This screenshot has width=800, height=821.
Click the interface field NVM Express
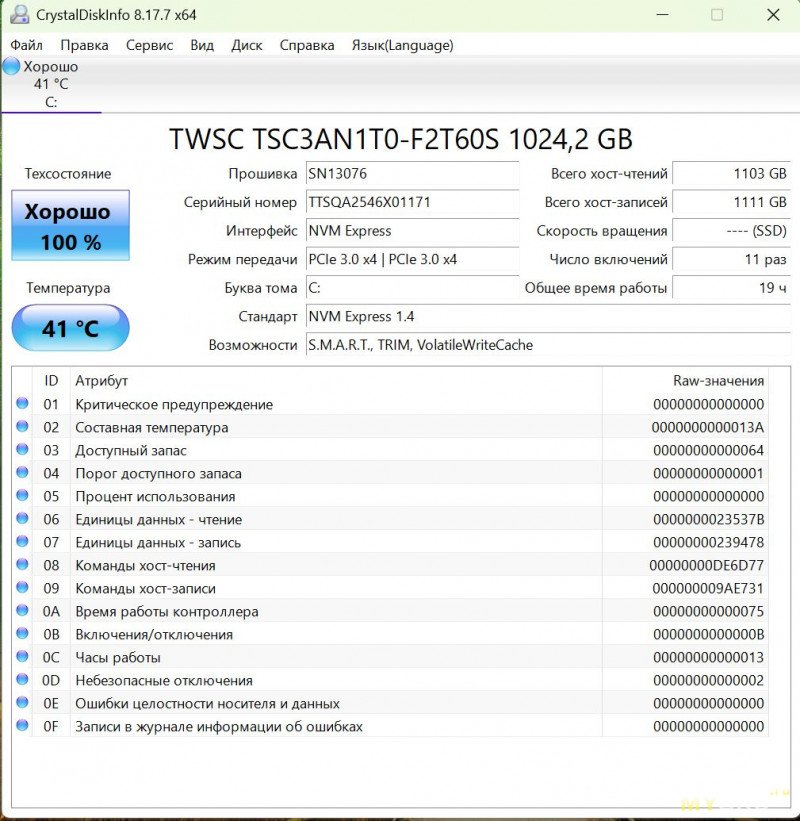[x=413, y=231]
